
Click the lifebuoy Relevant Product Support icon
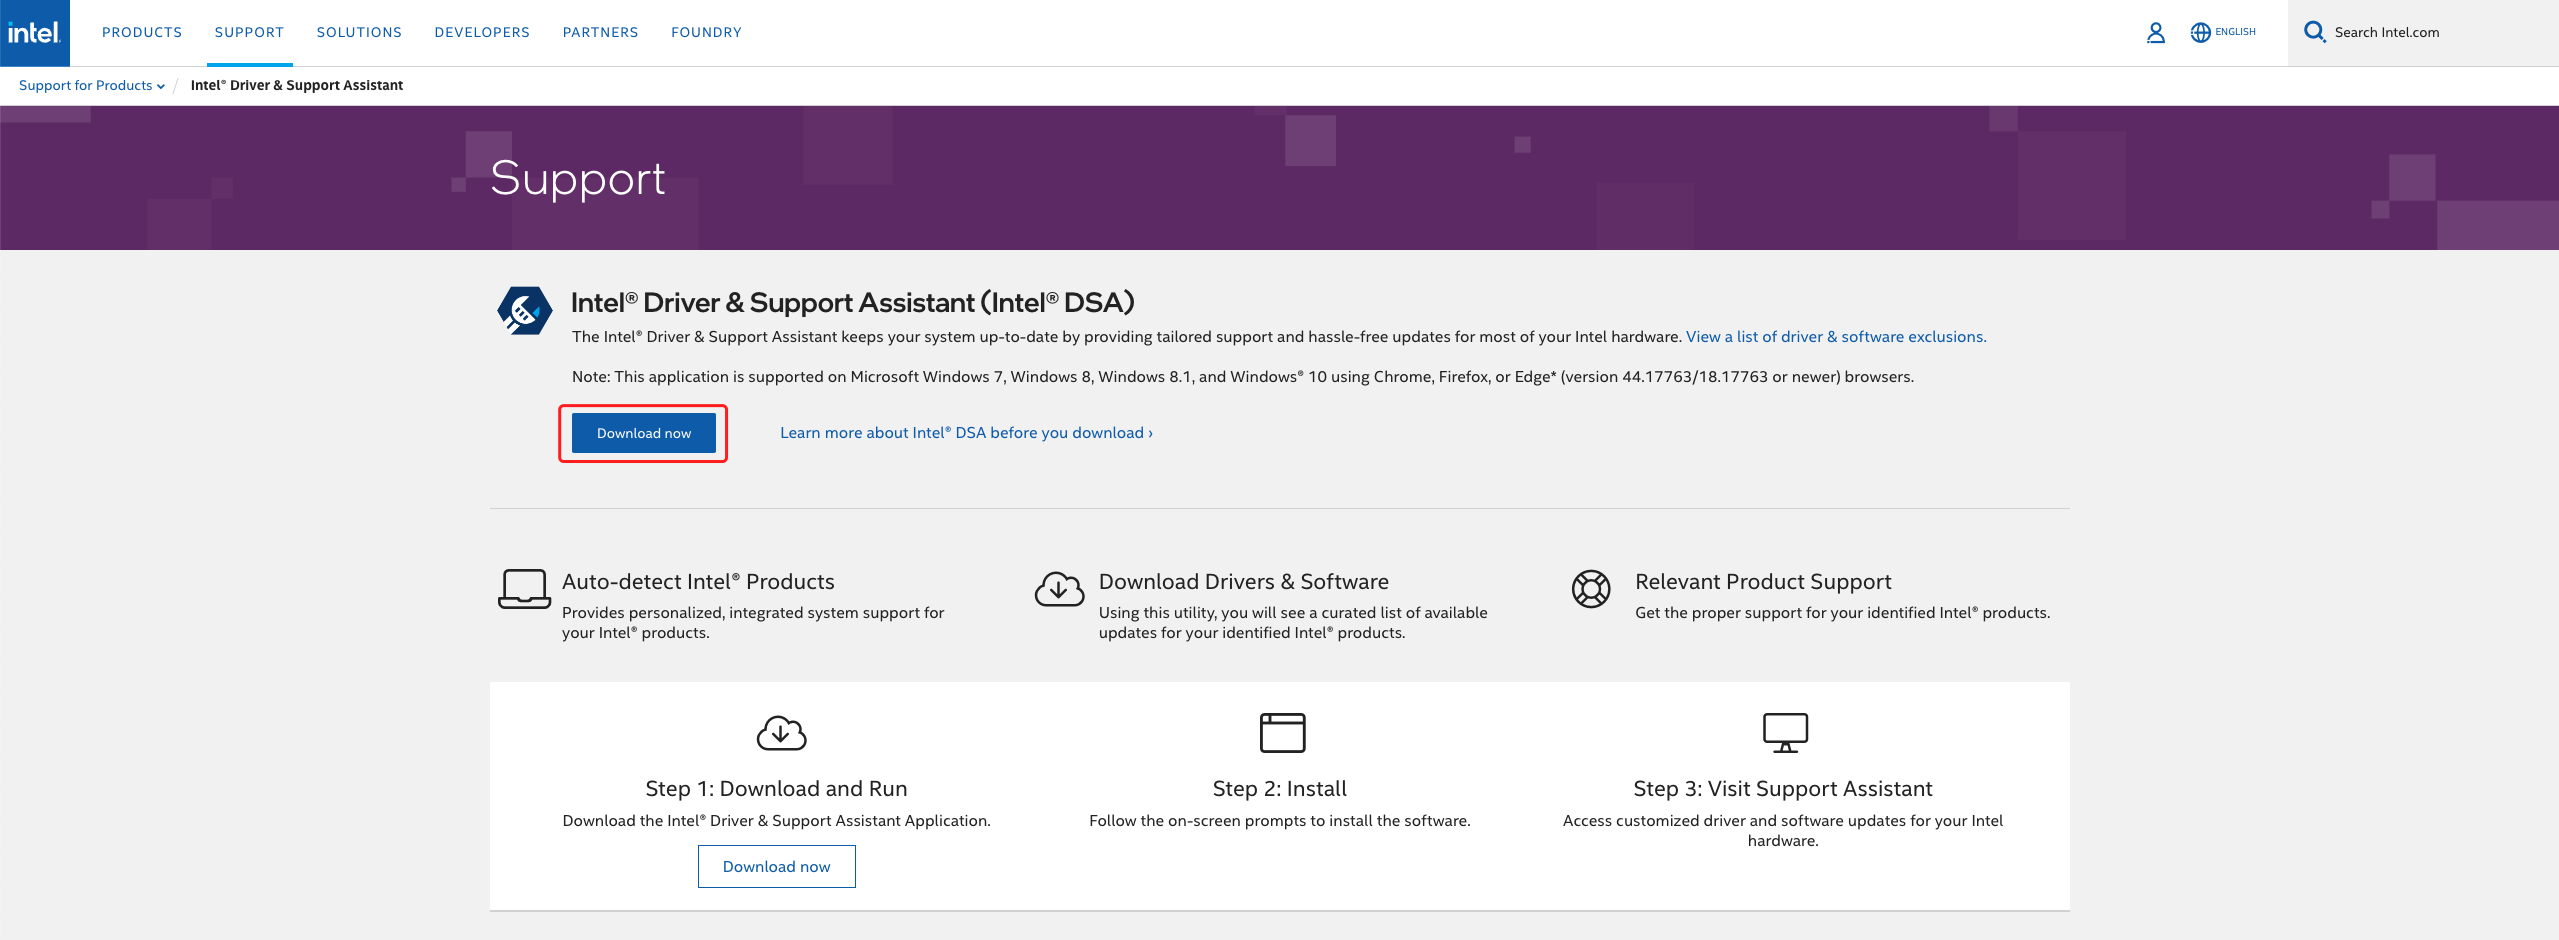1590,589
